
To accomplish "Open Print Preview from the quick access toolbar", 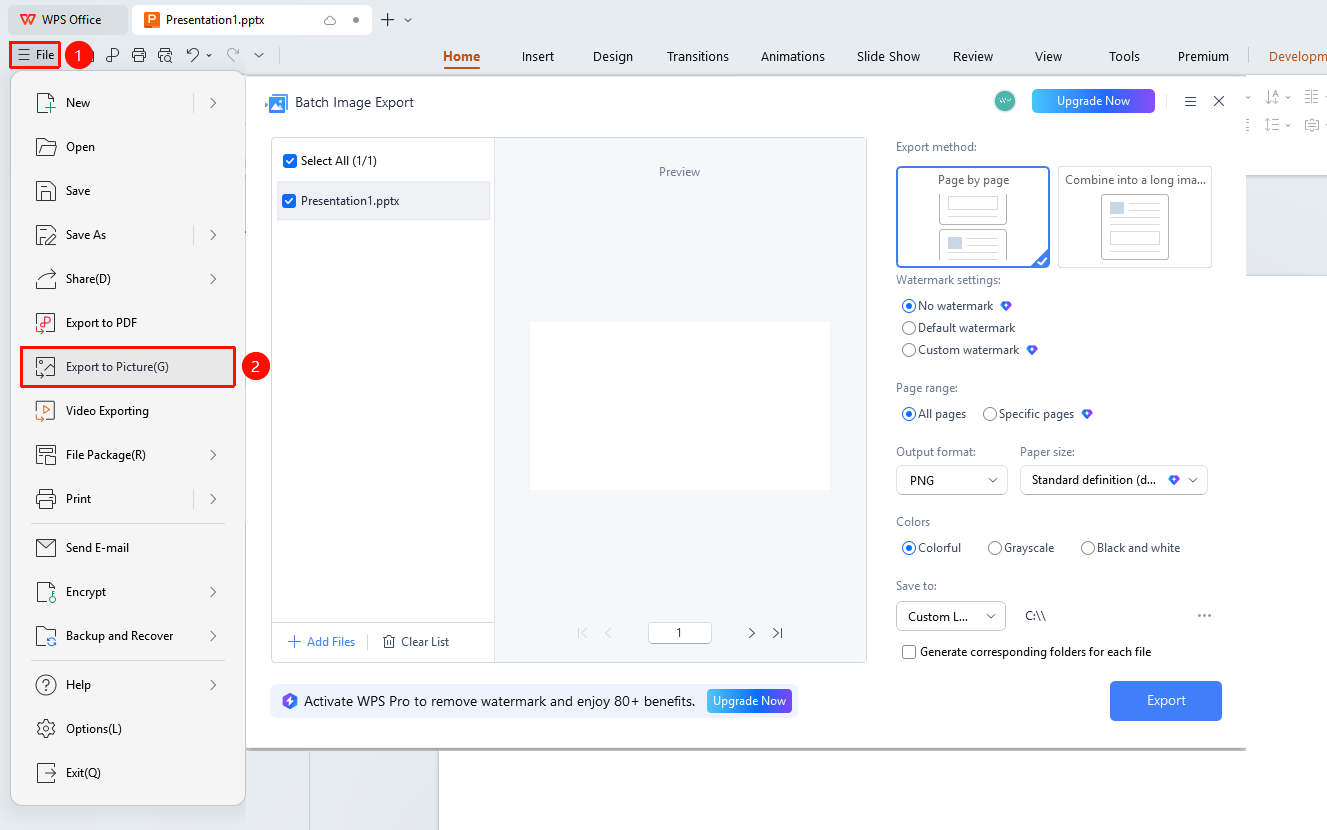I will [165, 55].
